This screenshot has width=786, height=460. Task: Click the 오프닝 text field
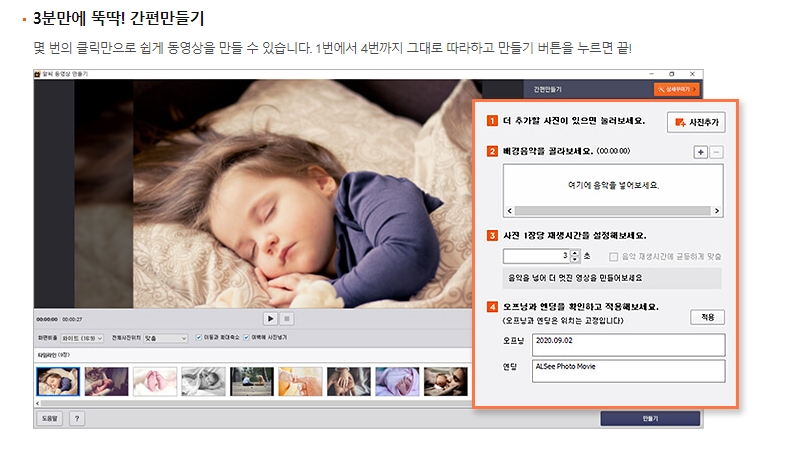[628, 345]
